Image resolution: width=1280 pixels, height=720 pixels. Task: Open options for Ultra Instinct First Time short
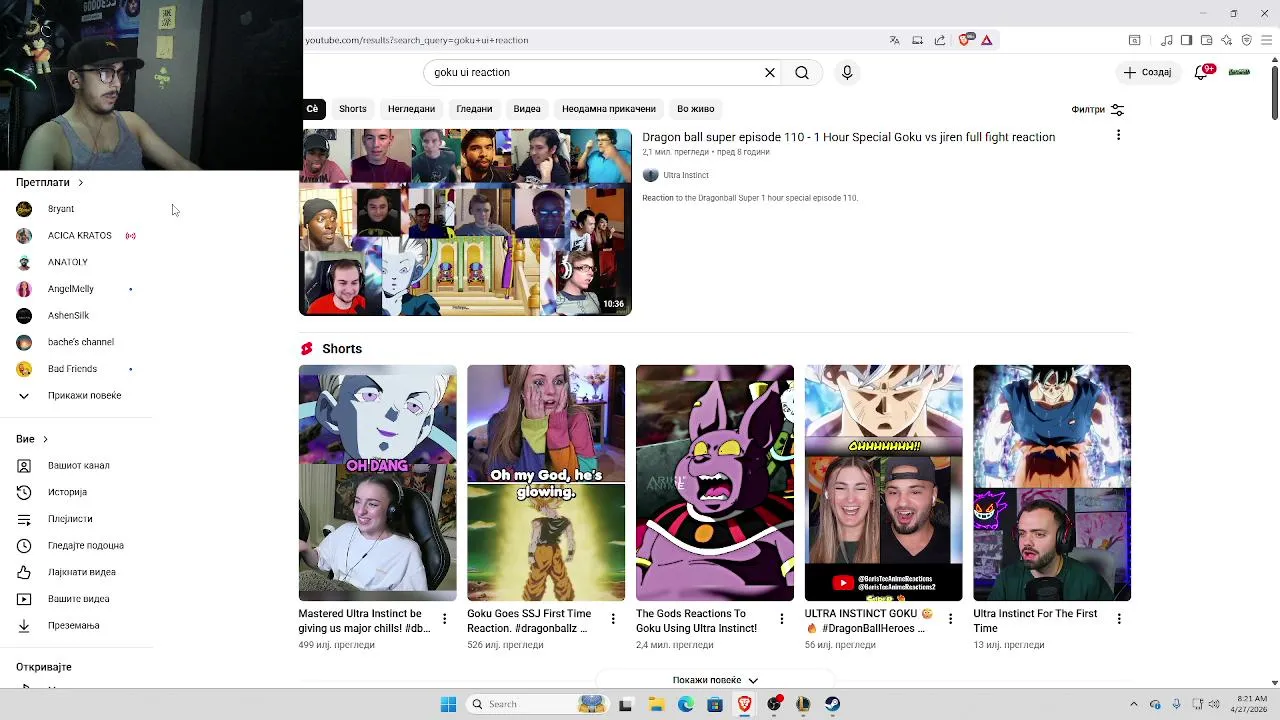(1119, 619)
